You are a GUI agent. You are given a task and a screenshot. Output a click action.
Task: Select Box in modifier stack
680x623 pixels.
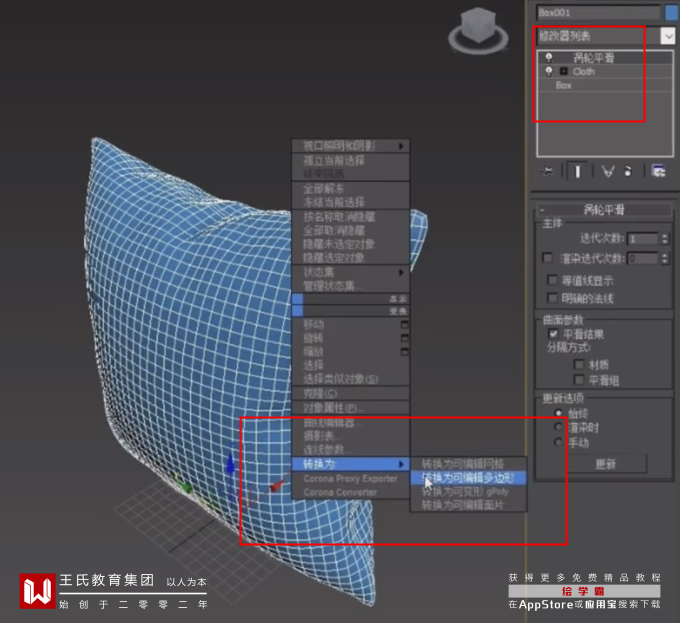tap(564, 85)
